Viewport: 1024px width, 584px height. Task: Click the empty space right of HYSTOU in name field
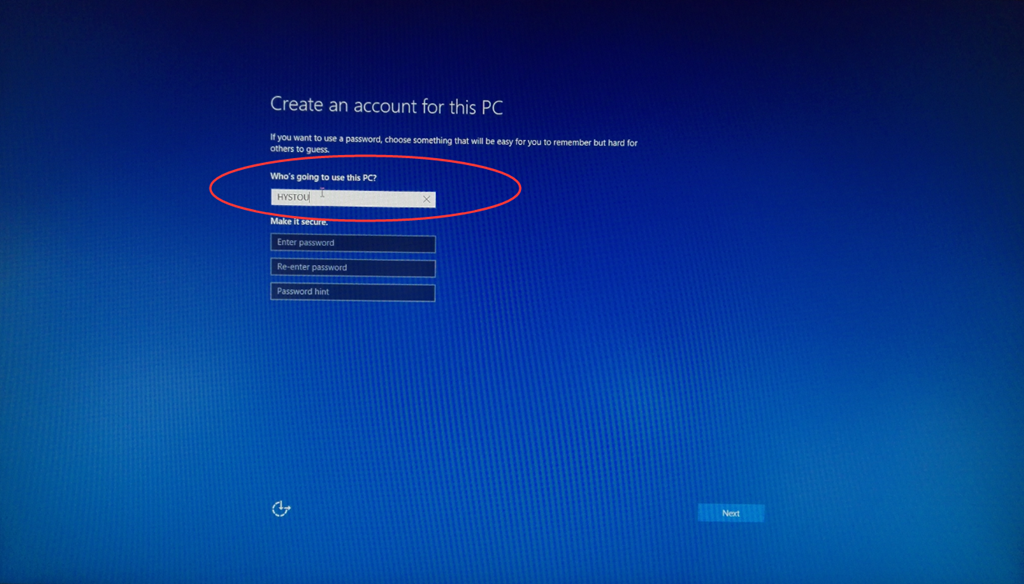pyautogui.click(x=370, y=199)
